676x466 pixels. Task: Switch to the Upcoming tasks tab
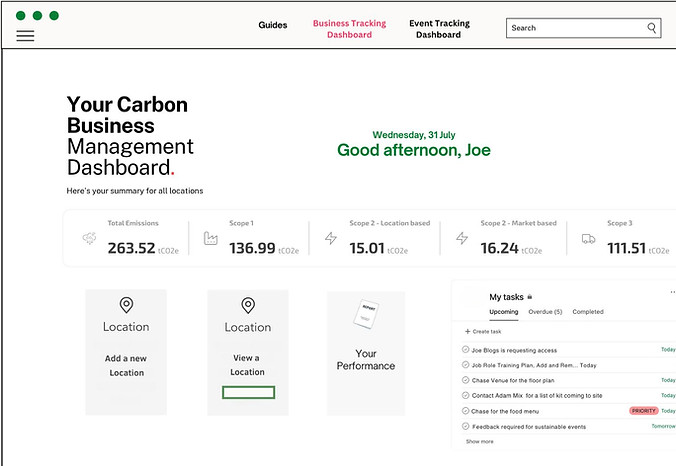pos(504,311)
